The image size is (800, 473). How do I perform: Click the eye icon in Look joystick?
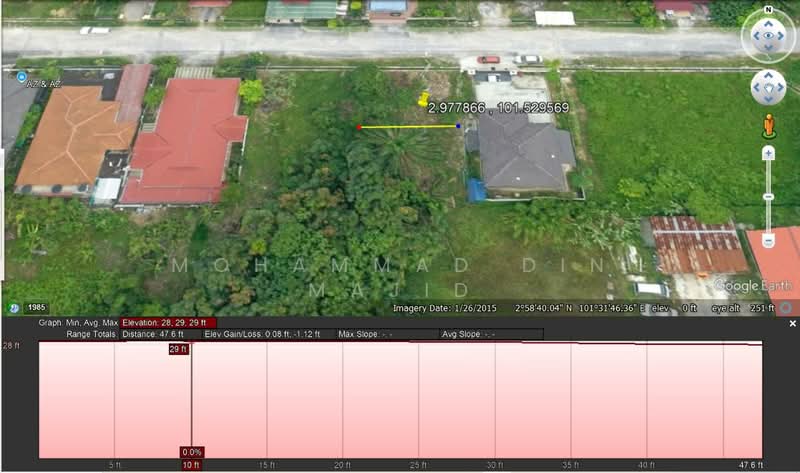coord(768,37)
